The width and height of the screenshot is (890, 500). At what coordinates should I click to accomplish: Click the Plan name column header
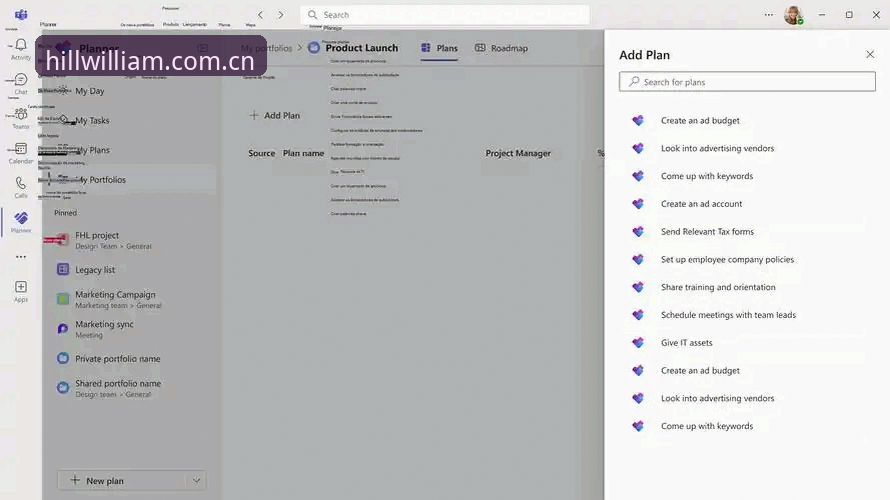[303, 153]
